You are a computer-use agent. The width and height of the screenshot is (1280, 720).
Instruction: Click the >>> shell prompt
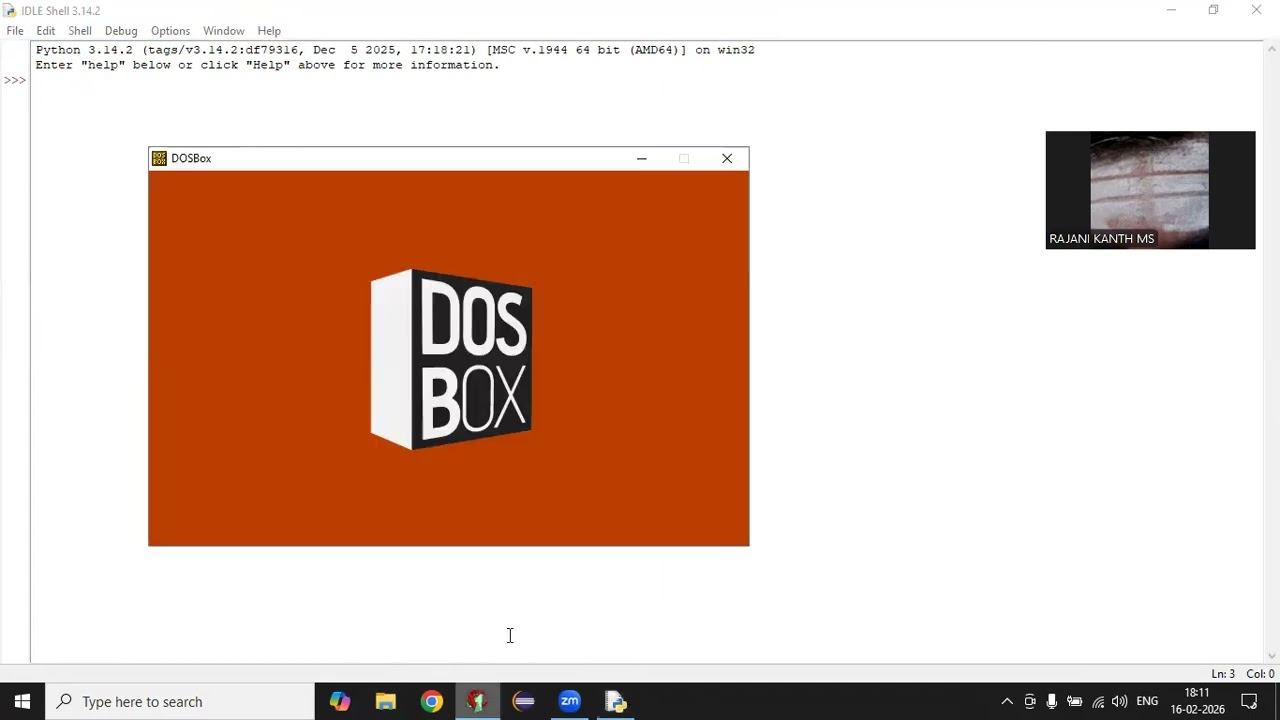pos(14,80)
